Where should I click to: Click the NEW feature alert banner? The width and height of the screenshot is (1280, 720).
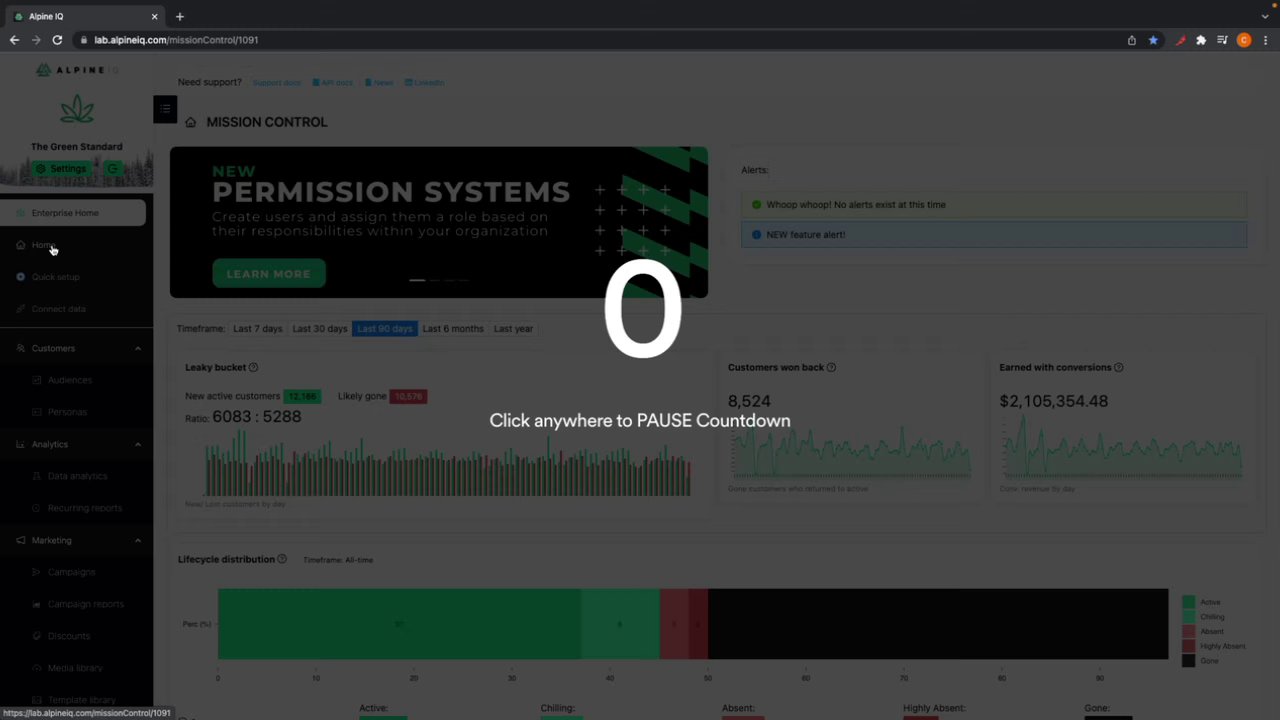[x=994, y=235]
